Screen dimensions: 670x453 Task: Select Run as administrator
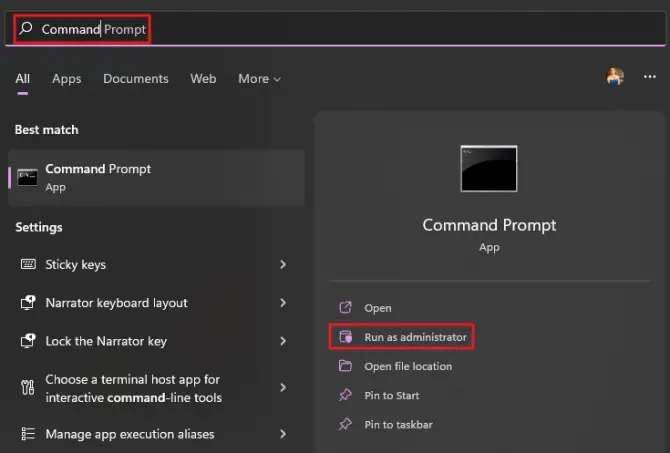(415, 337)
